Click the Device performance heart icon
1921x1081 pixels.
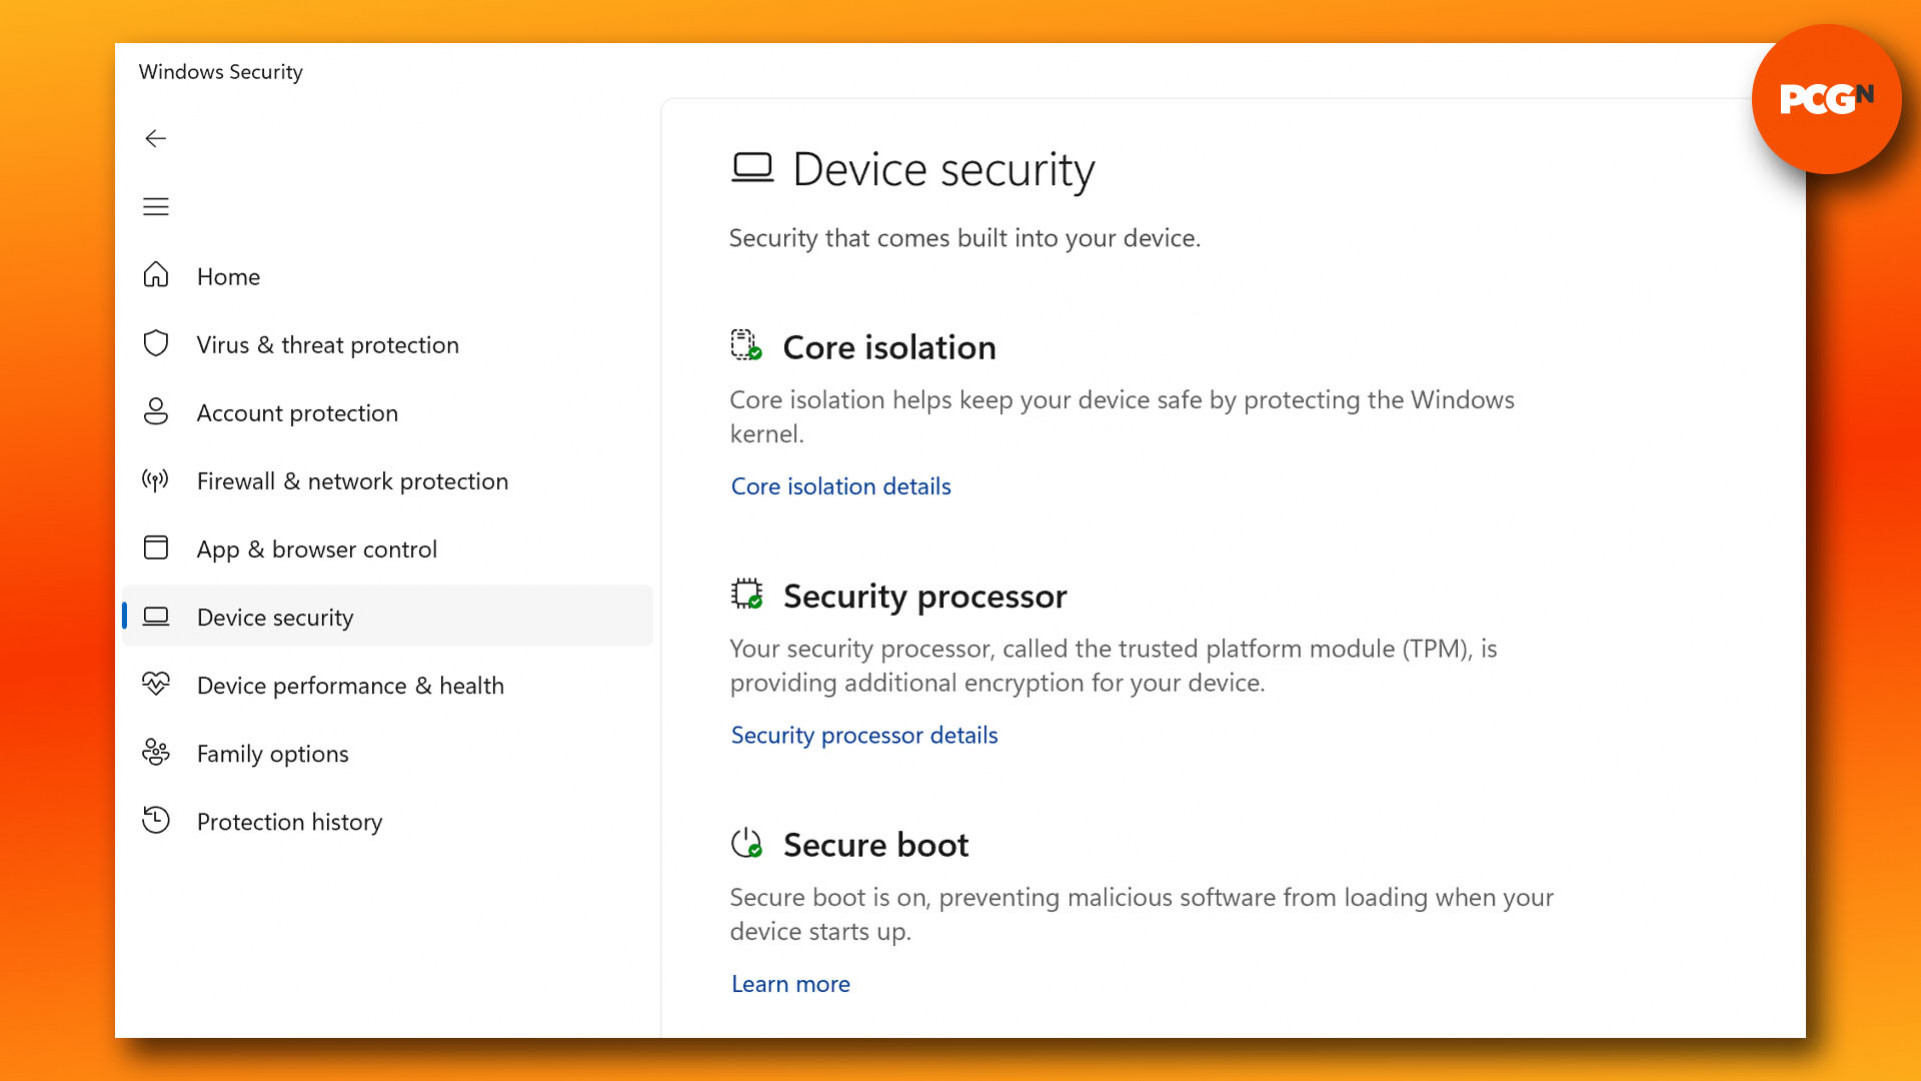pos(156,684)
